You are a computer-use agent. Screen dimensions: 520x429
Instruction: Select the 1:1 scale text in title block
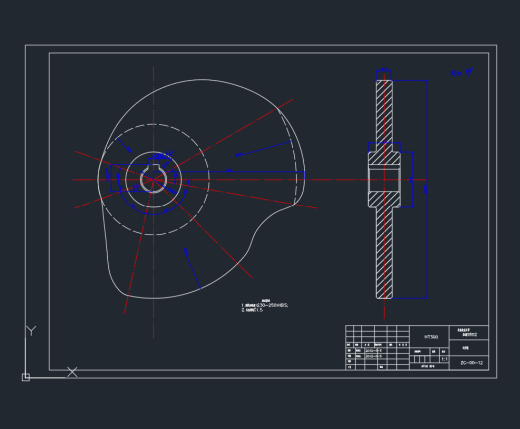coord(444,359)
